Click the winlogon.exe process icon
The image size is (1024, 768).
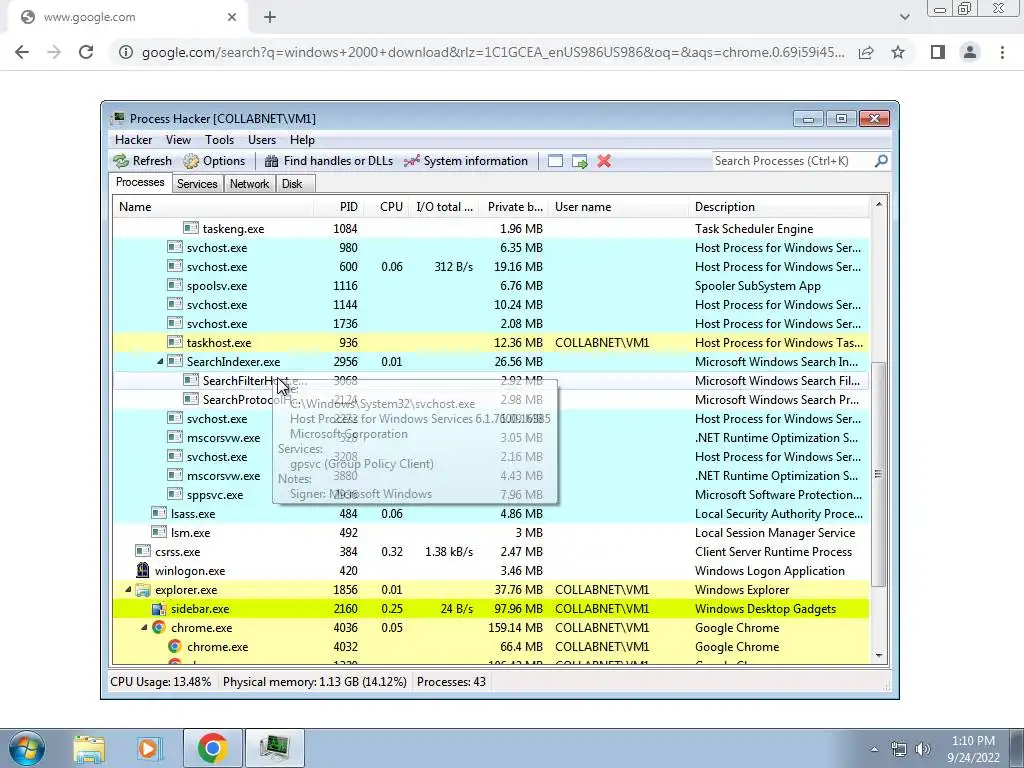[142, 570]
